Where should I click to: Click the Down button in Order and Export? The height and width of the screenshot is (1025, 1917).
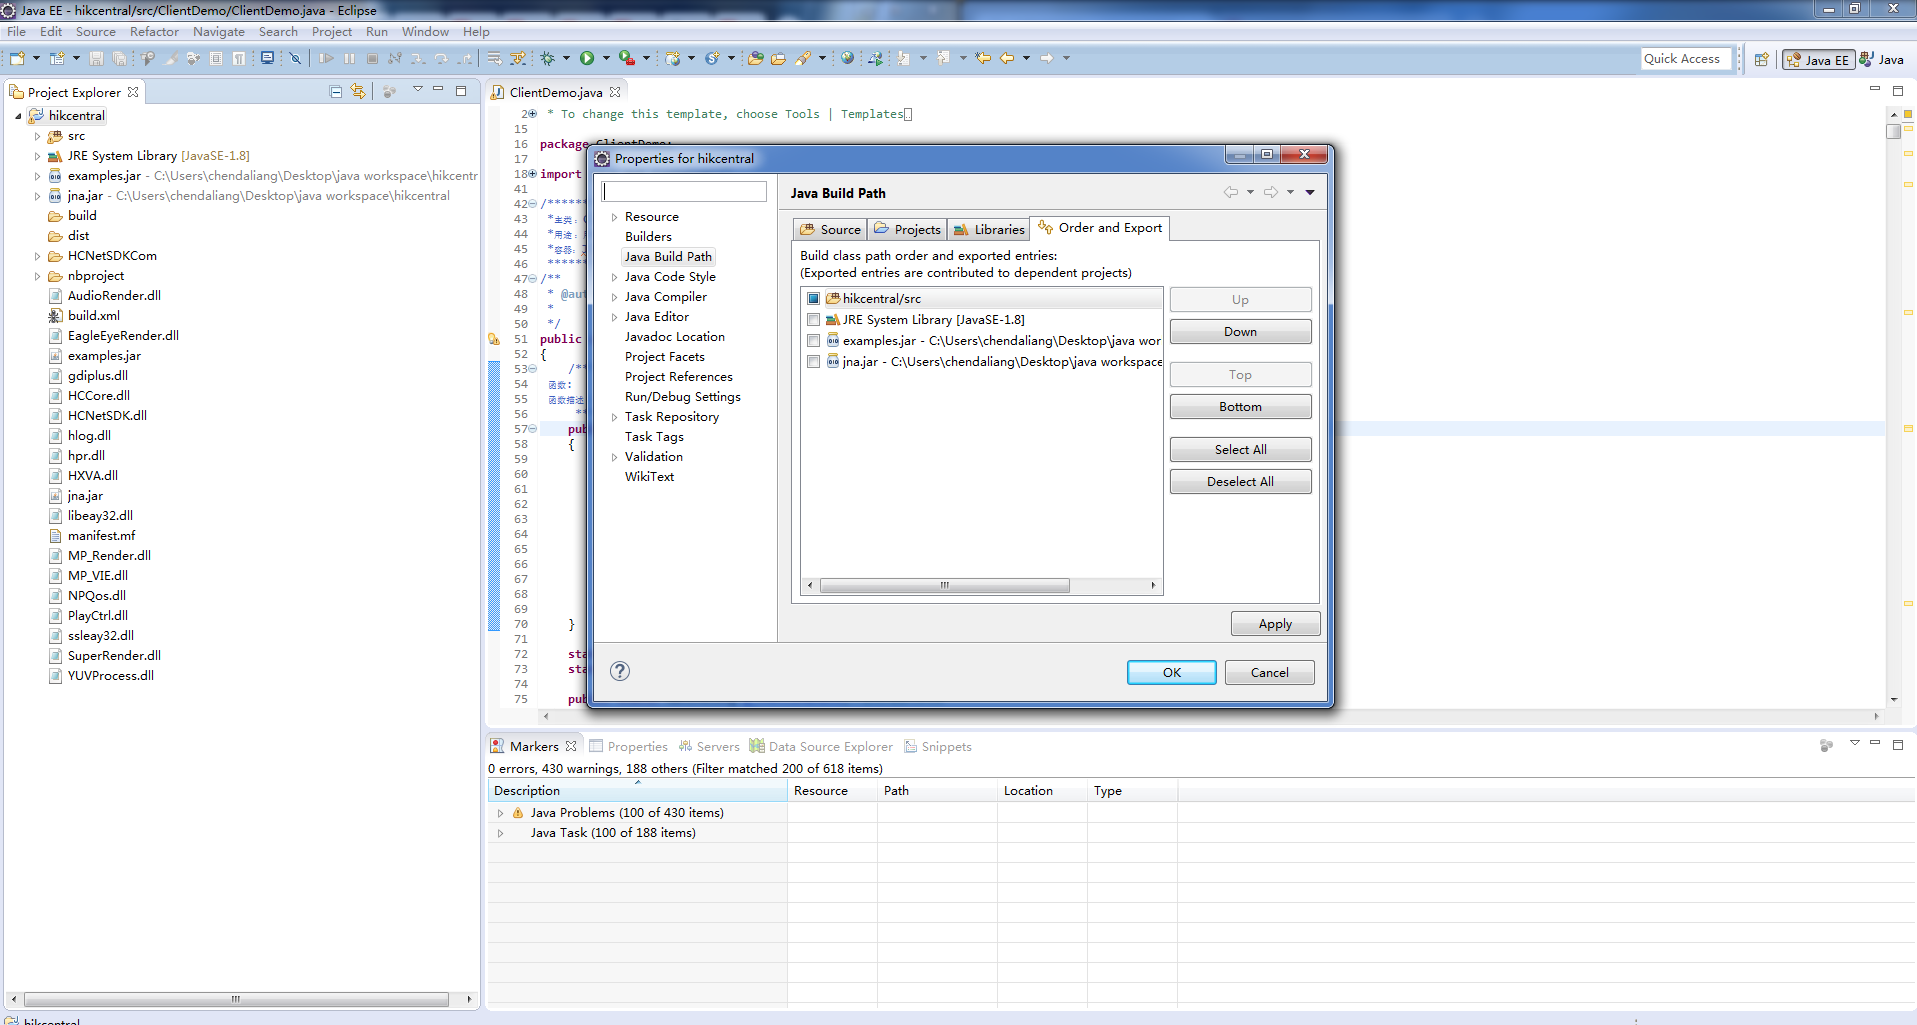pyautogui.click(x=1240, y=332)
